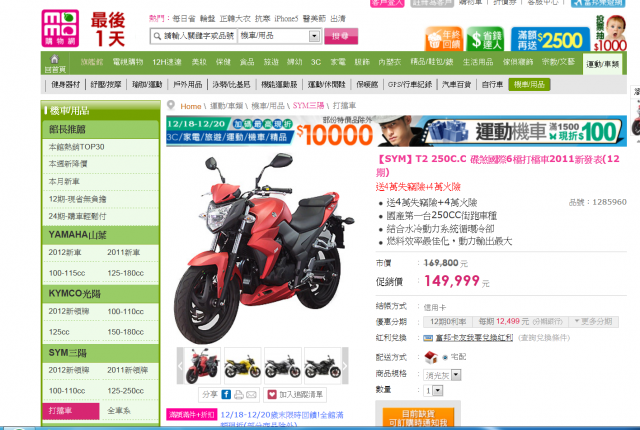Screen dimensions: 640x430
Task: Expand the 更多分期 installment options
Action: [593, 321]
